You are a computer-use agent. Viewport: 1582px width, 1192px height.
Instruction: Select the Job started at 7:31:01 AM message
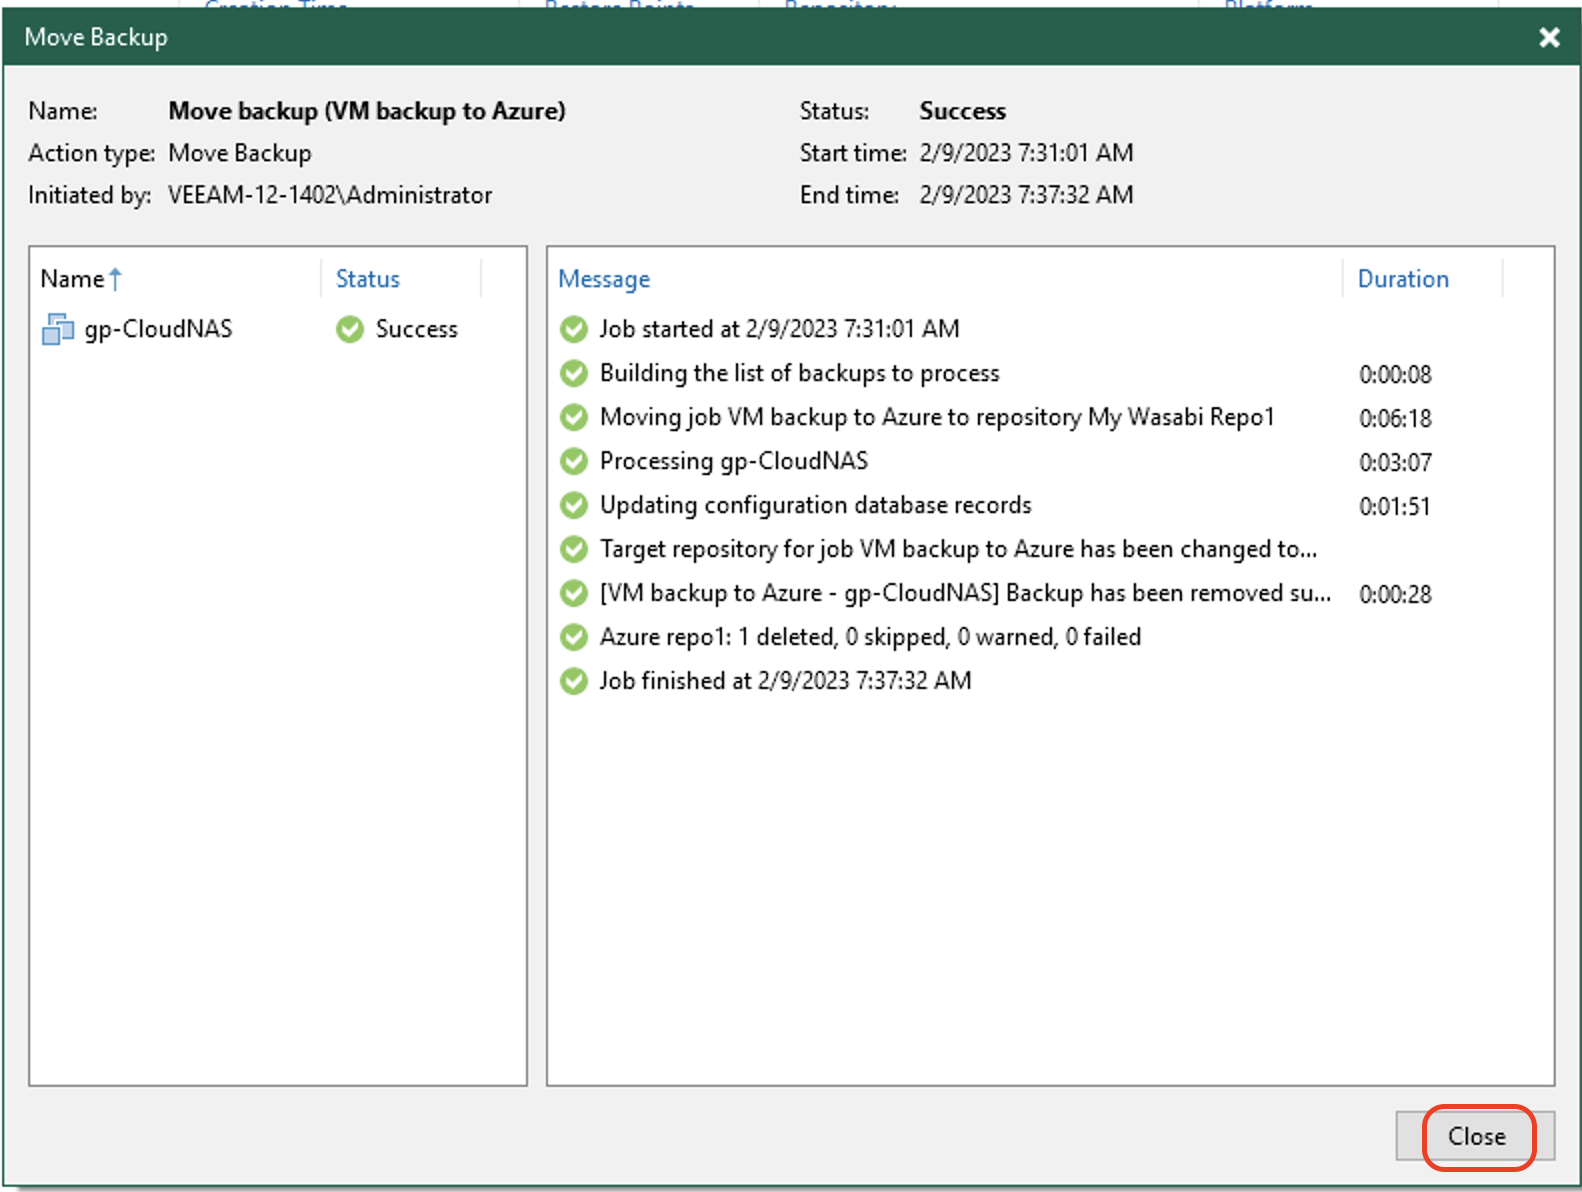(x=779, y=329)
